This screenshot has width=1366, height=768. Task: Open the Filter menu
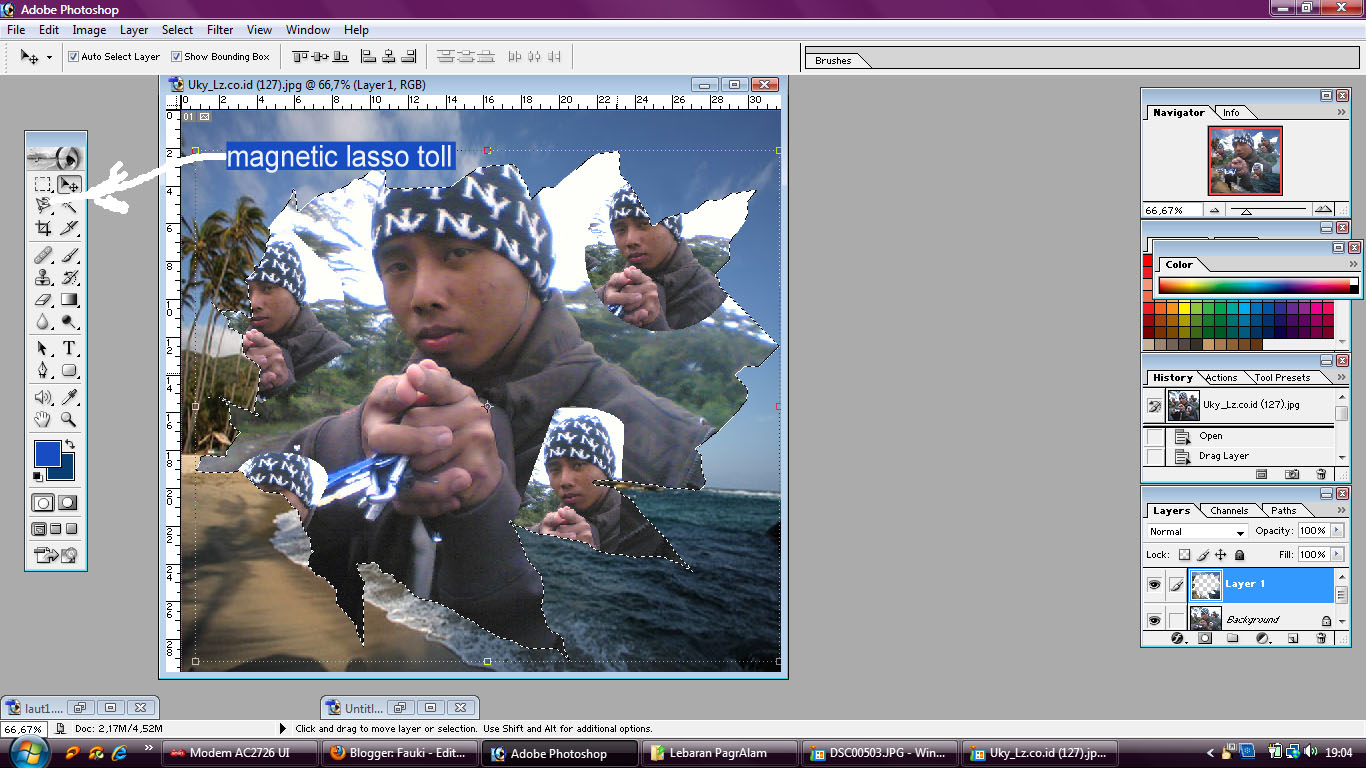[220, 30]
